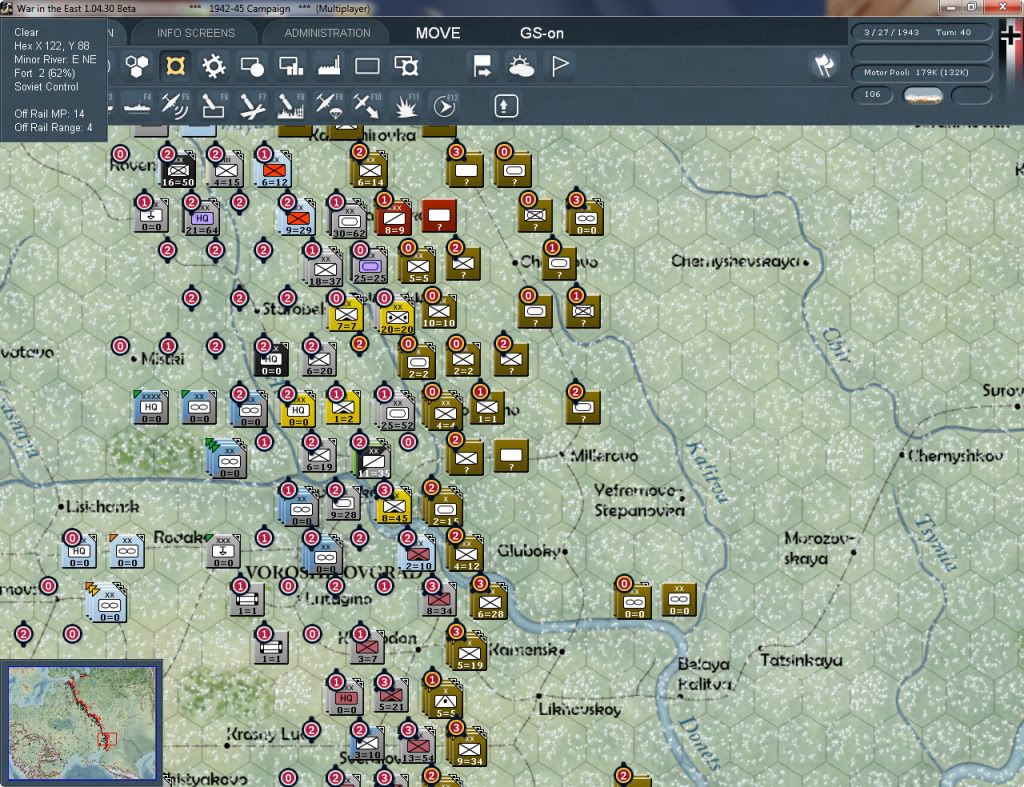Click the weather indicator pill beside 106
The height and width of the screenshot is (787, 1024).
tap(922, 95)
